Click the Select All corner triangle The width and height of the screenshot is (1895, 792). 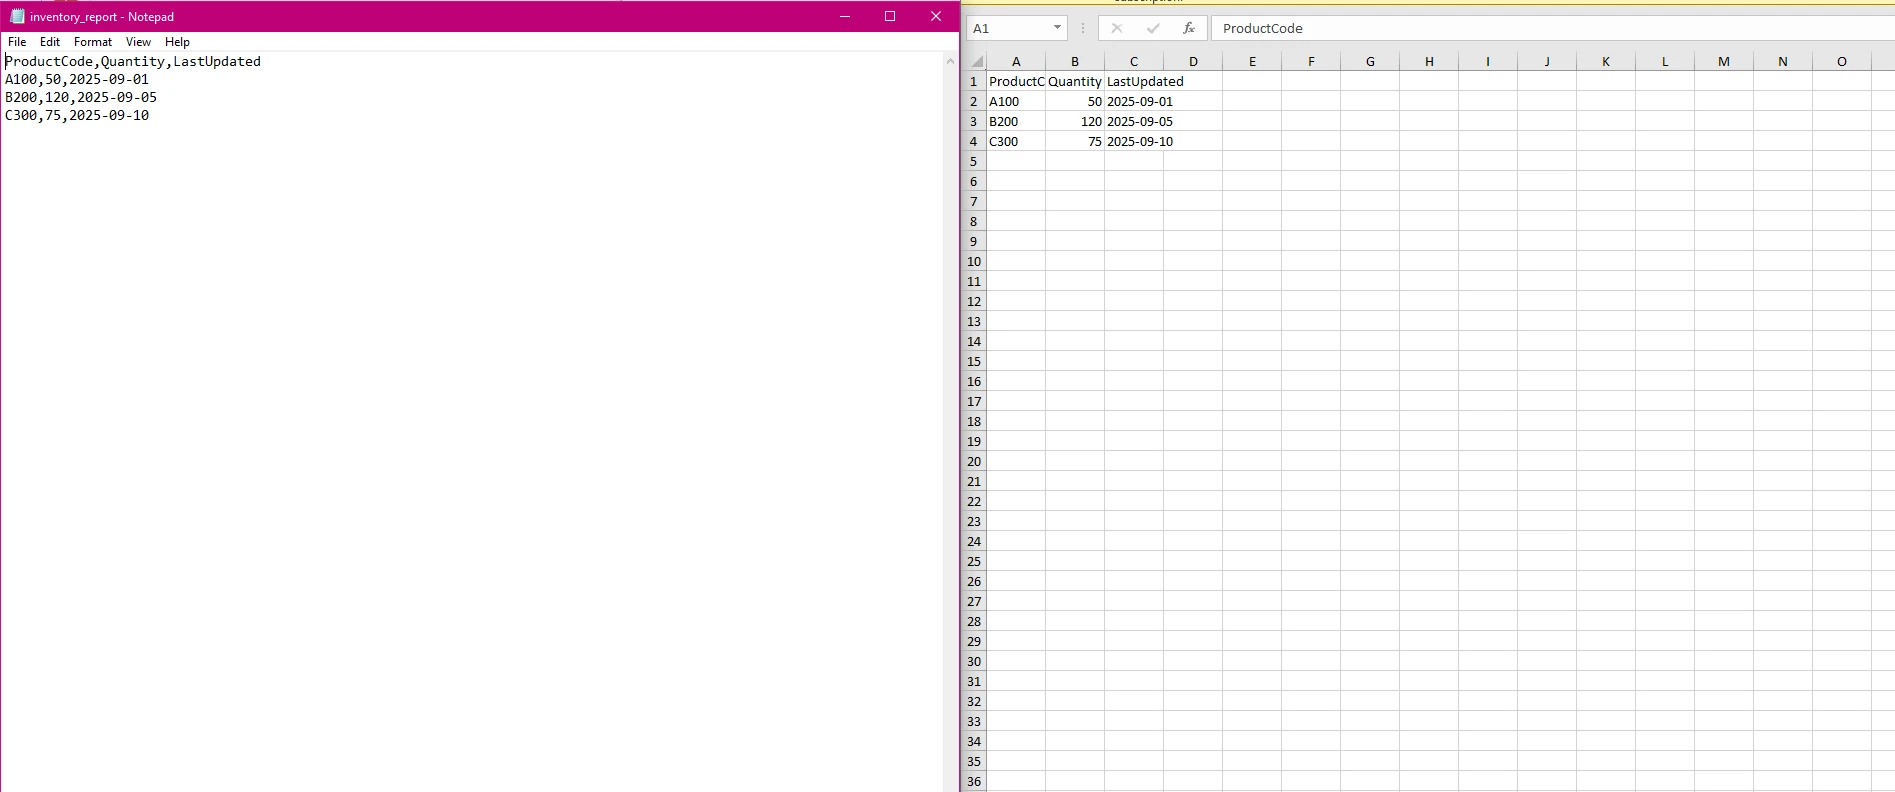(x=976, y=62)
